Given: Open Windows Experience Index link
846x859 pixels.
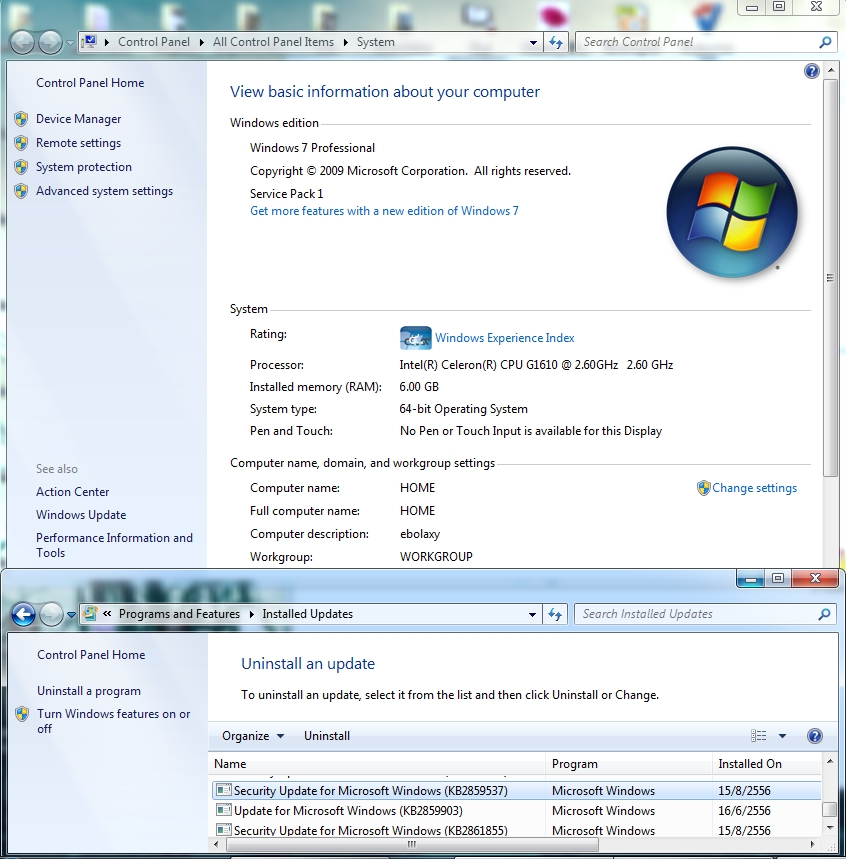Looking at the screenshot, I should click(x=505, y=338).
